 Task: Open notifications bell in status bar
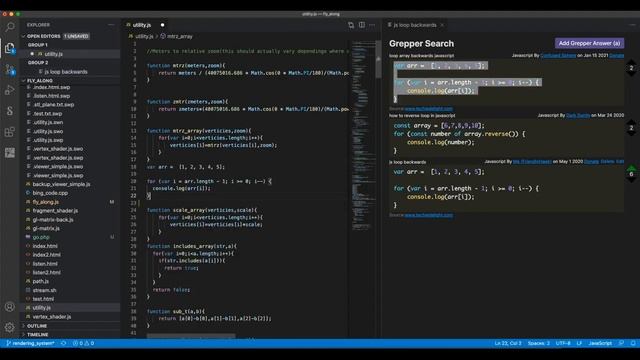[x=633, y=343]
